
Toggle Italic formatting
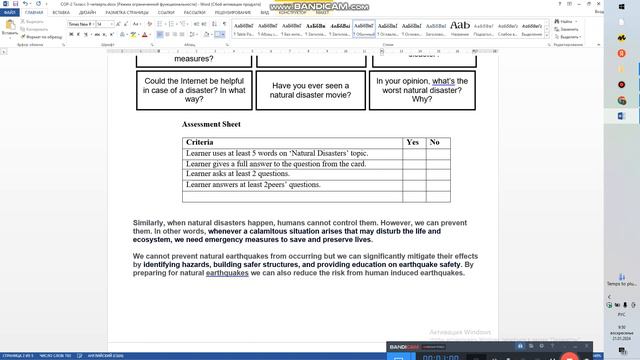click(x=78, y=35)
